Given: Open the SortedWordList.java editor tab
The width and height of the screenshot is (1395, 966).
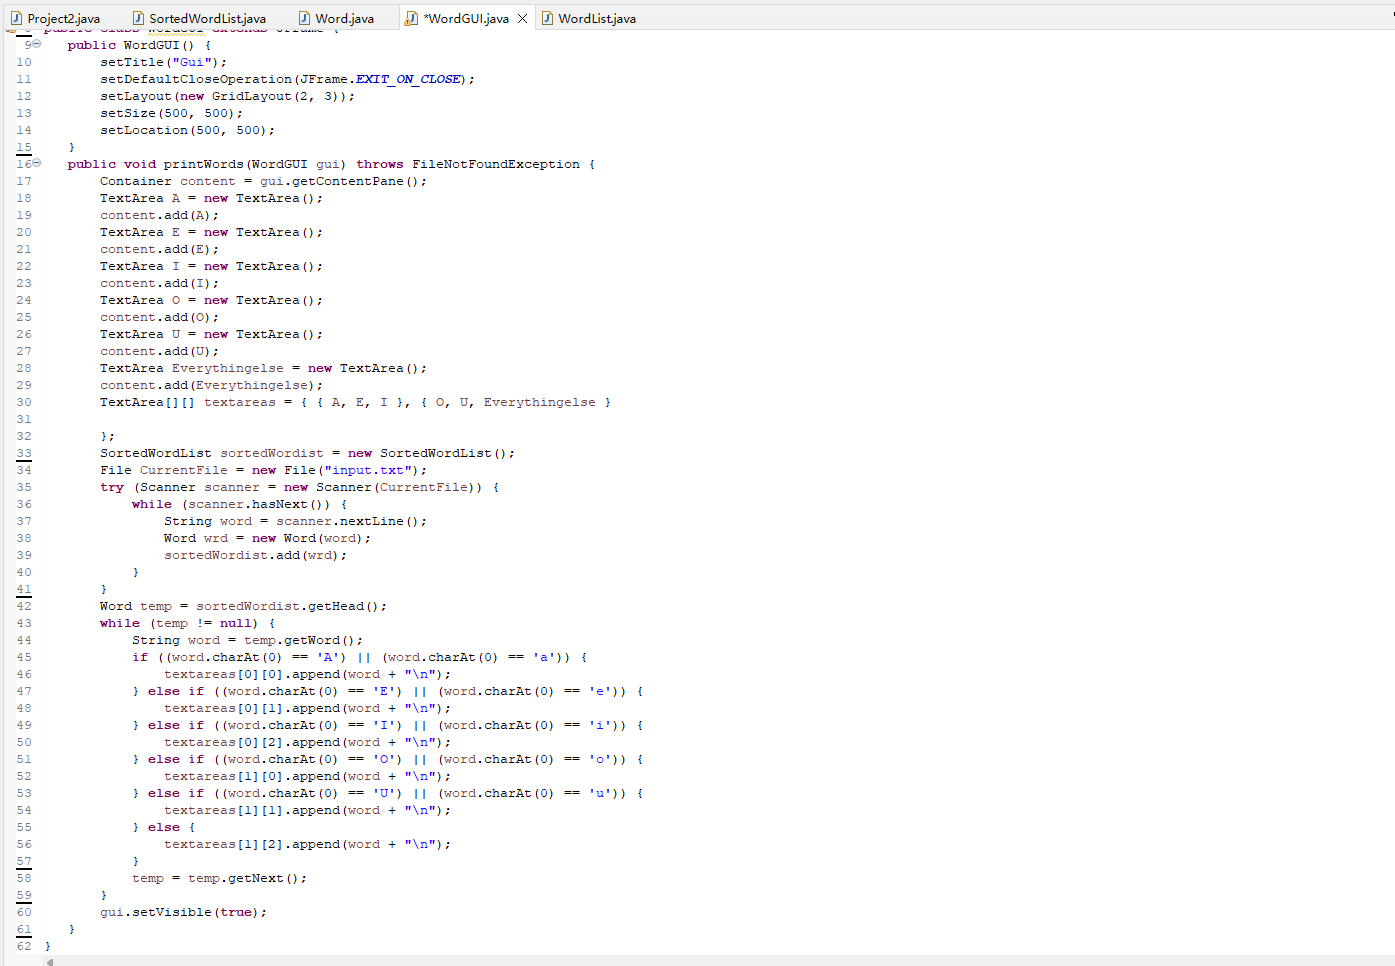Looking at the screenshot, I should pyautogui.click(x=199, y=18).
